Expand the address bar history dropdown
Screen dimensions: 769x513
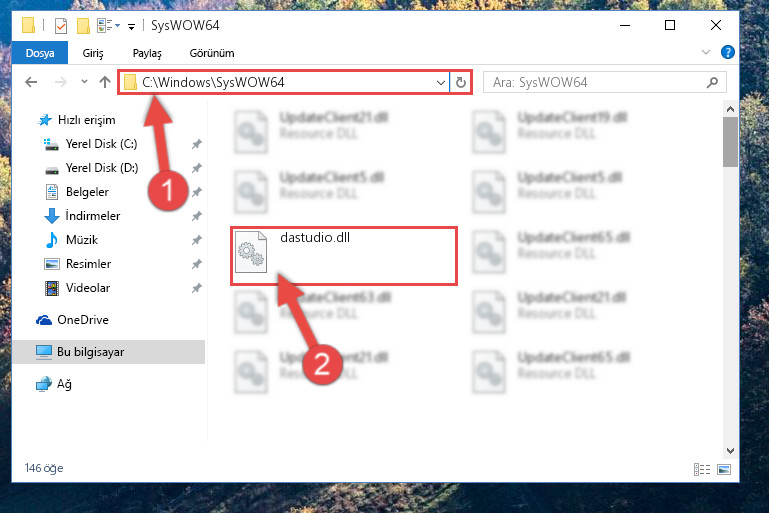[440, 82]
